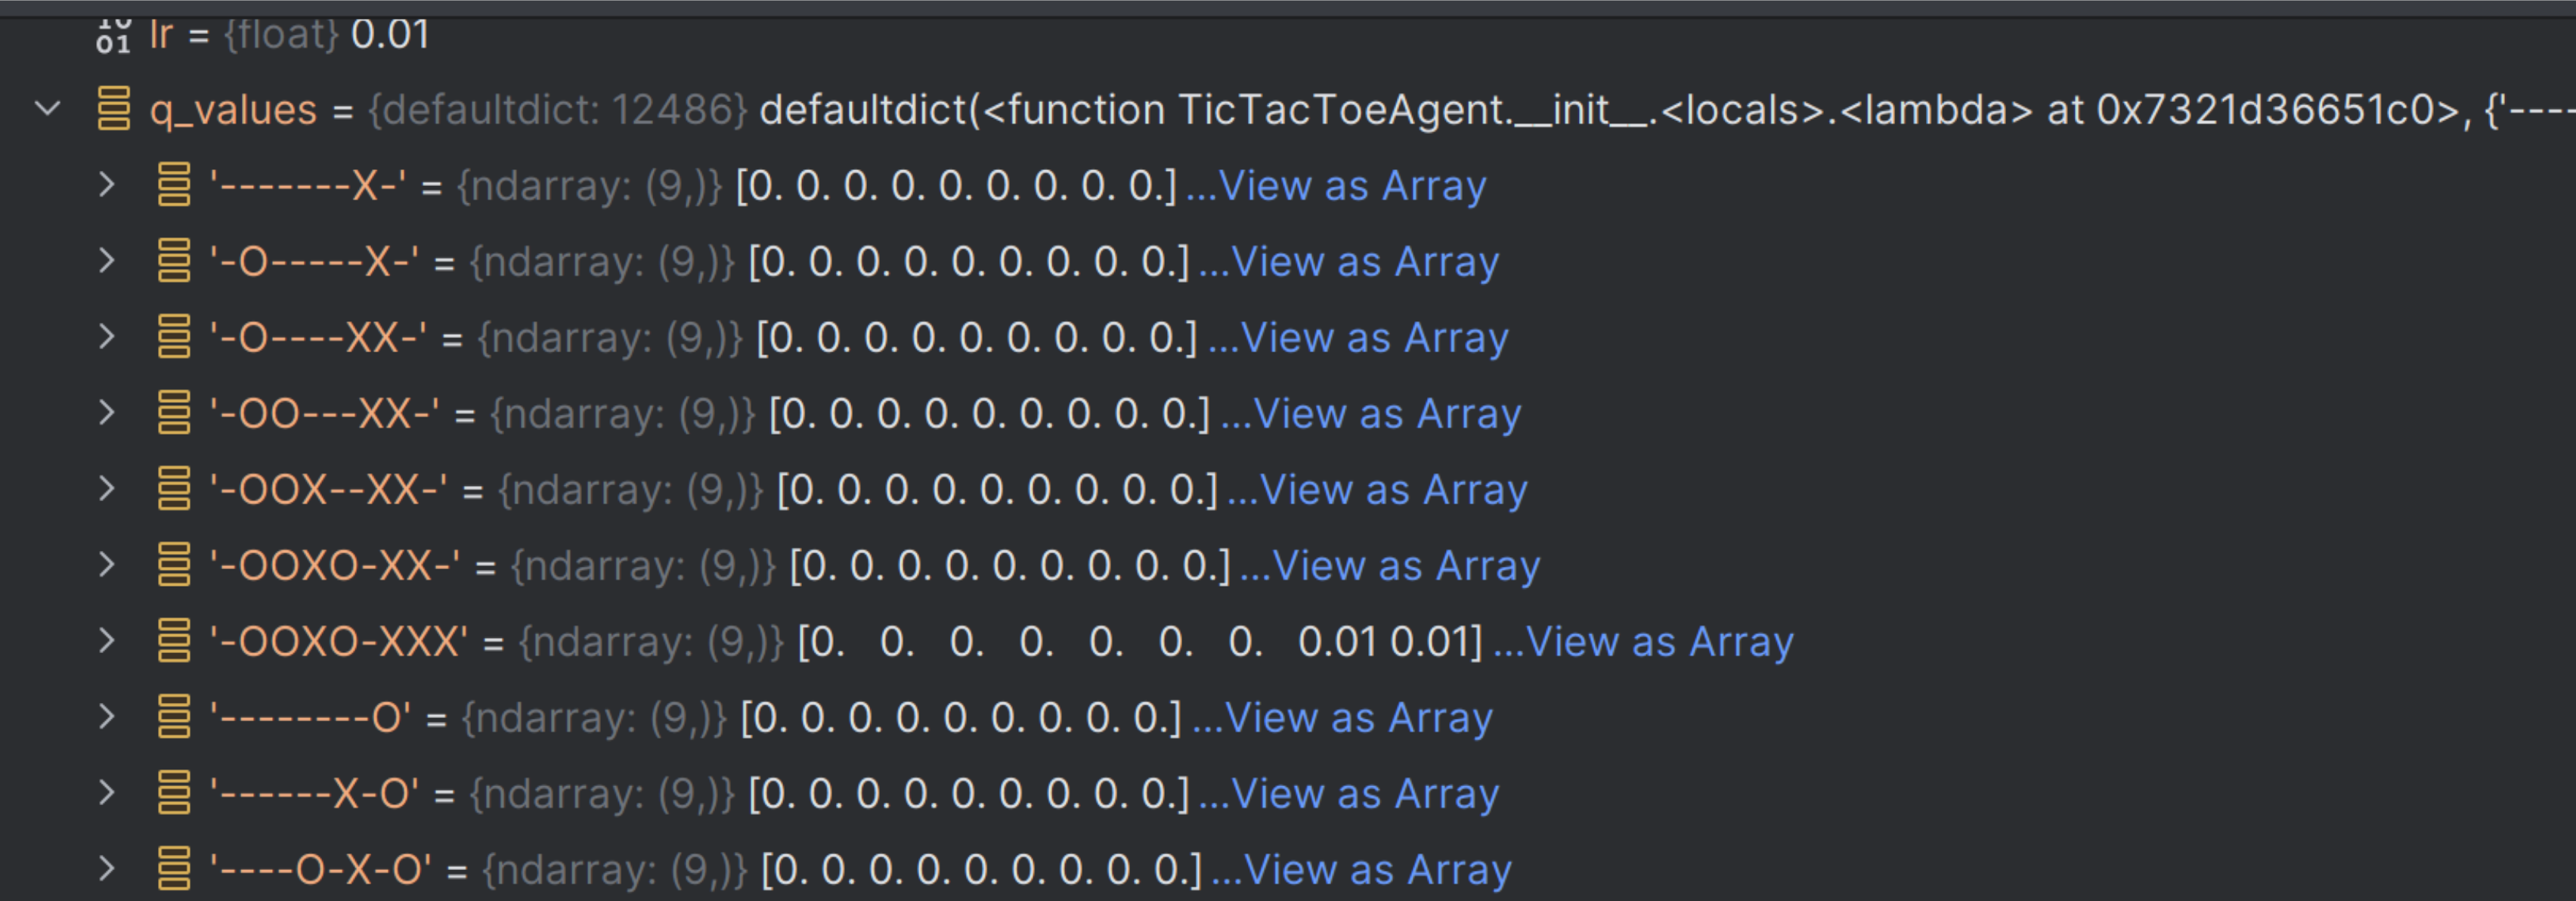Open View as Array for '----O-X-O'

[1376, 870]
